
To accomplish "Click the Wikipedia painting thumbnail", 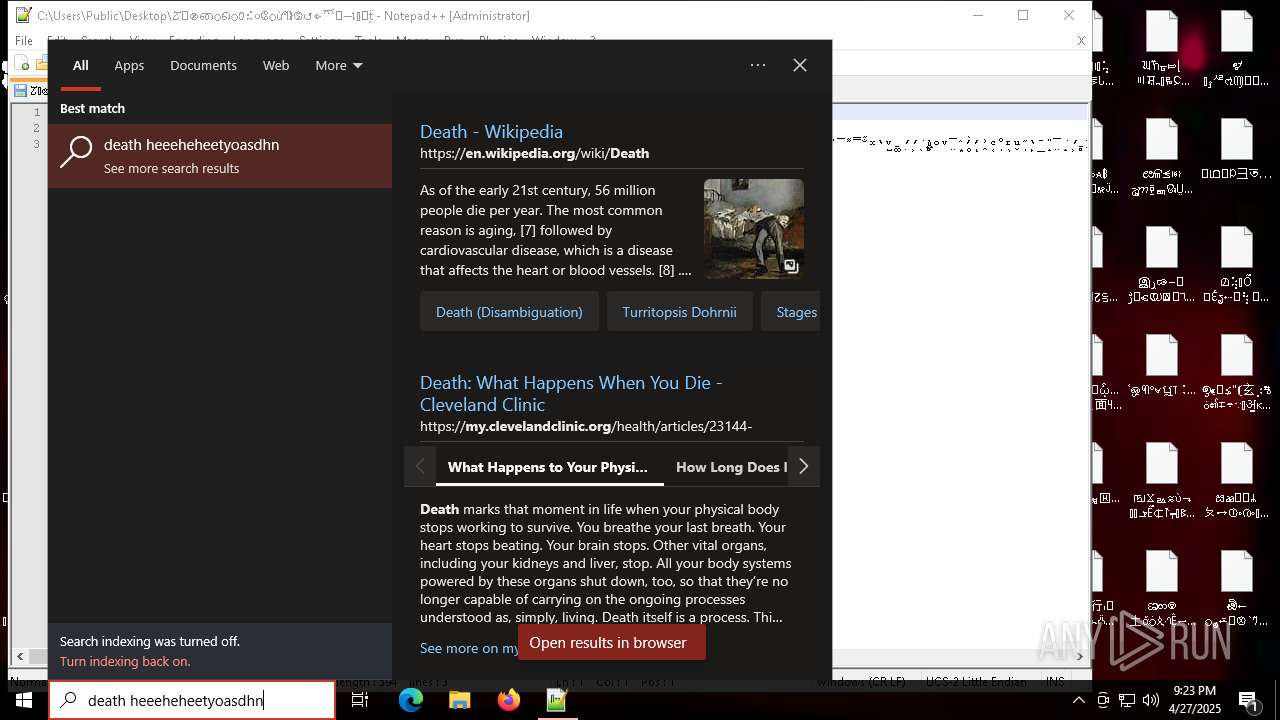I will 754,229.
